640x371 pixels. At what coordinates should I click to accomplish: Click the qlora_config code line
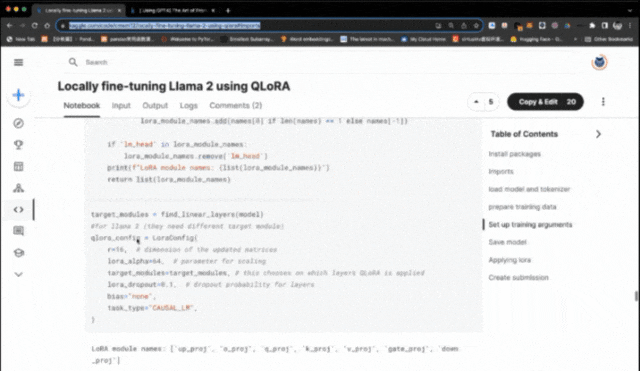(144, 238)
